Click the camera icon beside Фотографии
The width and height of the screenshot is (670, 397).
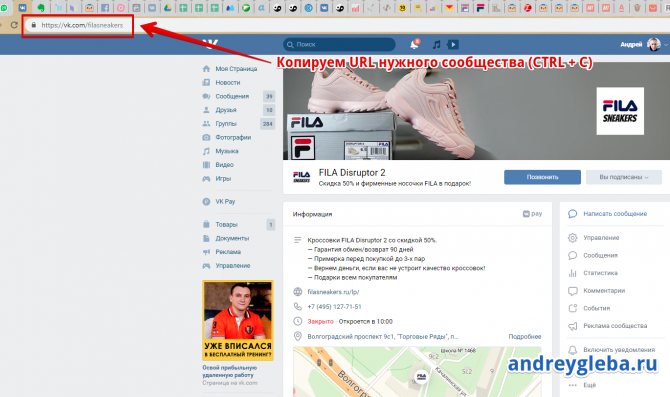pos(206,137)
